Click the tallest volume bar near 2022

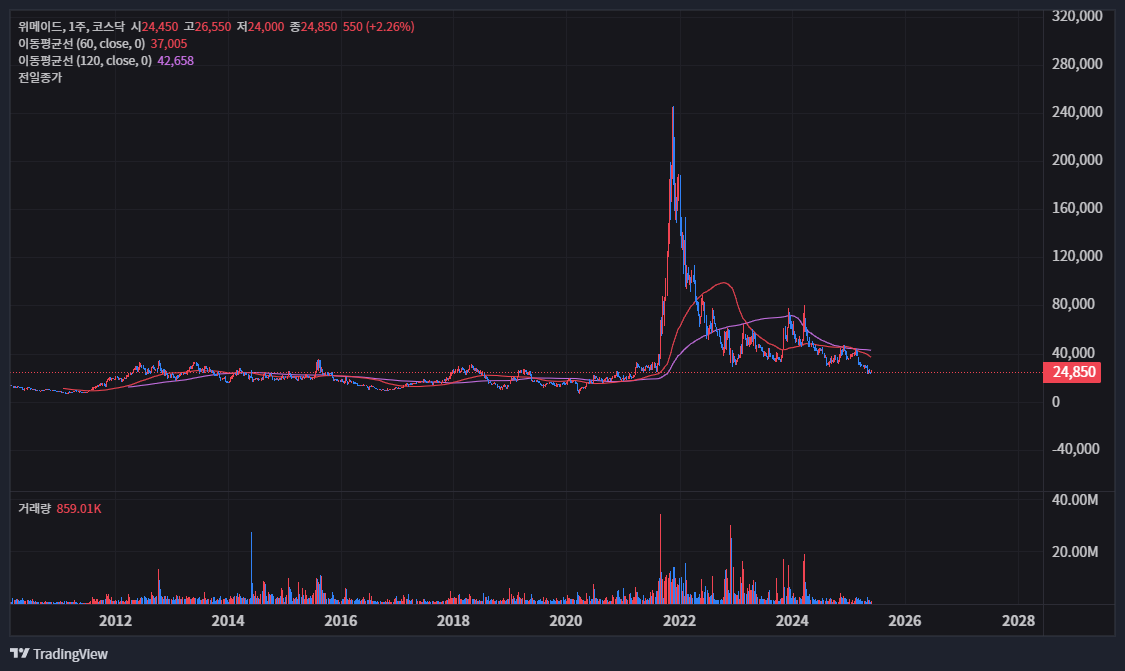click(661, 559)
